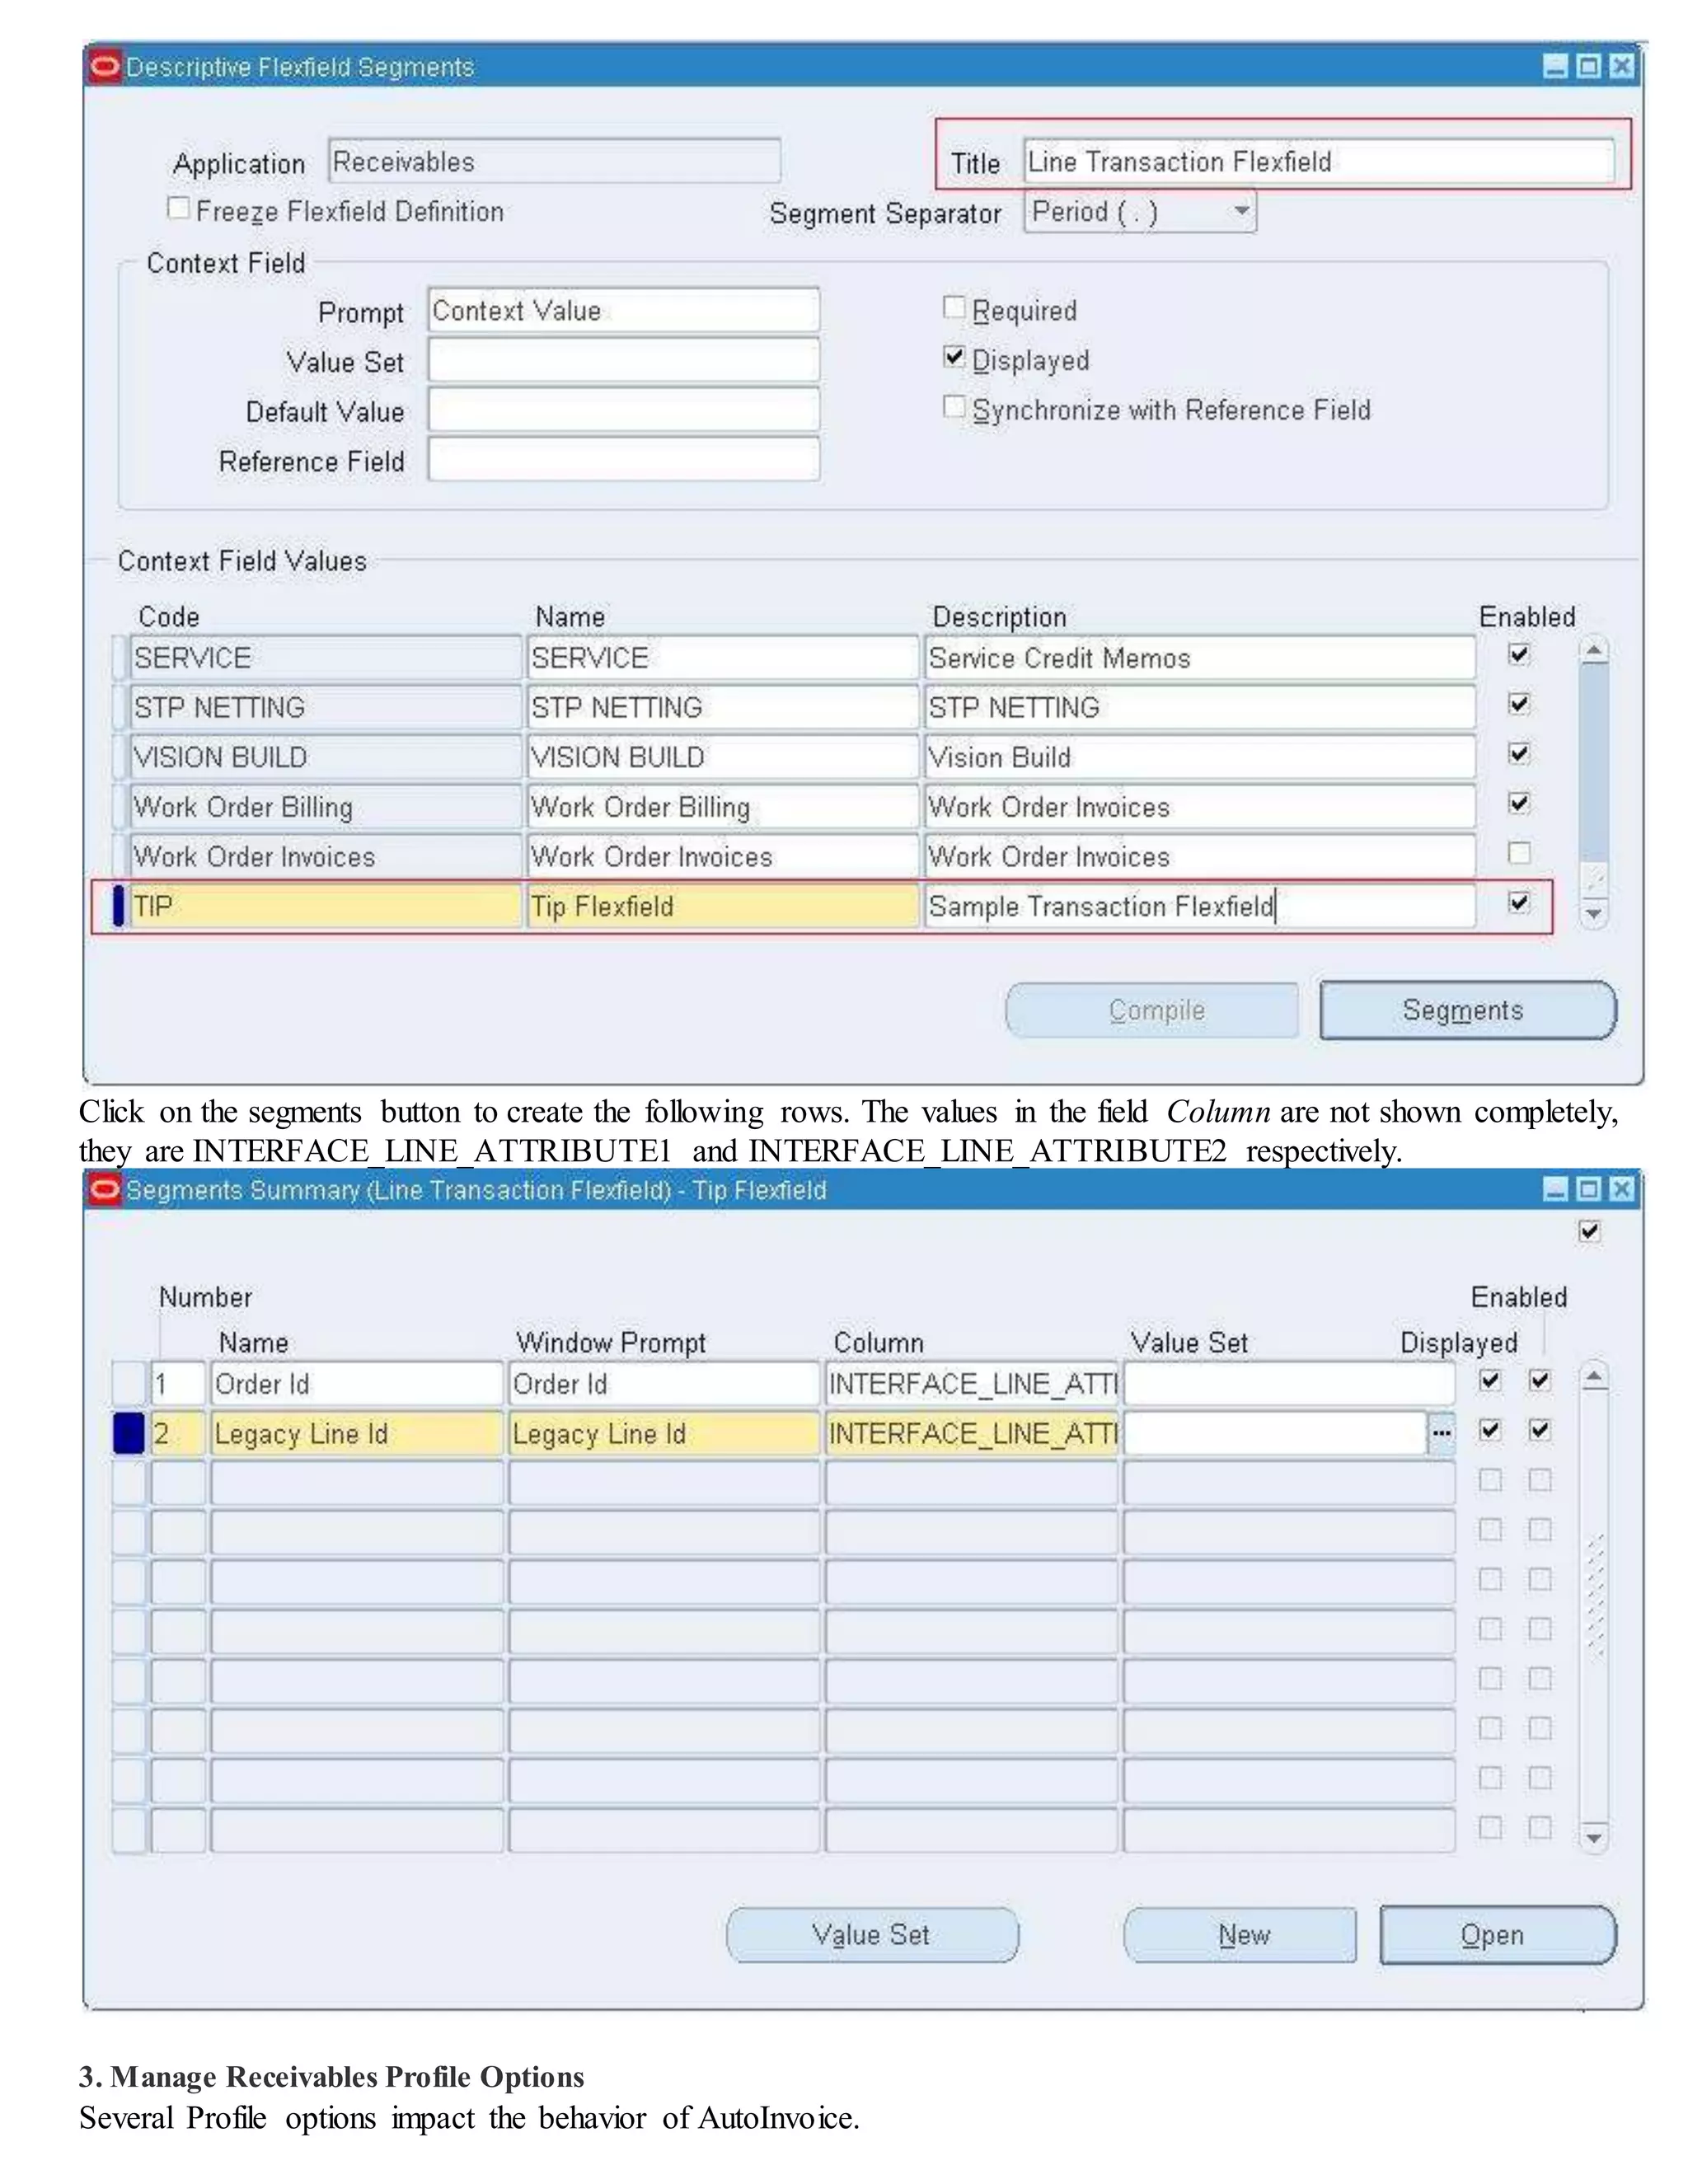The height and width of the screenshot is (2184, 1688).
Task: Toggle Enabled checkbox for SERVICE row
Action: coord(1518,655)
